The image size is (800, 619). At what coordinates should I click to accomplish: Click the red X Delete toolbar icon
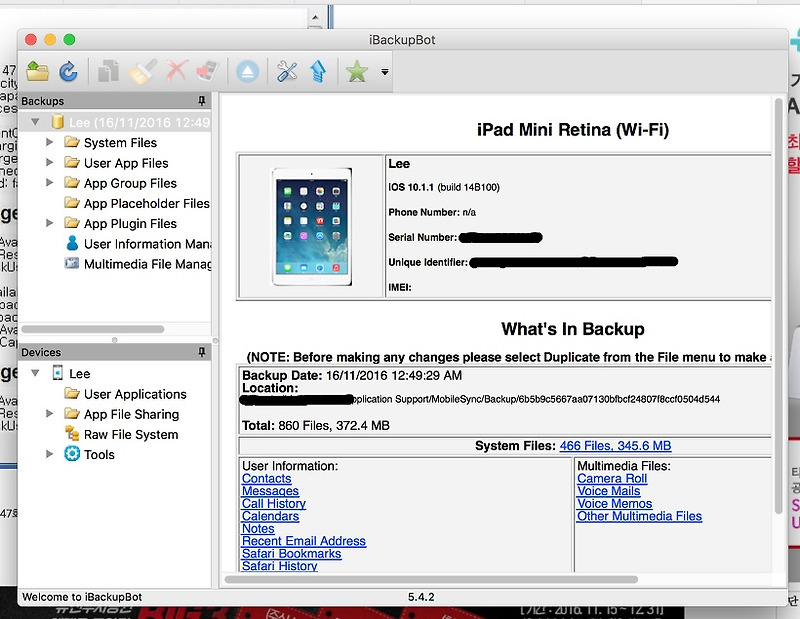[x=177, y=71]
